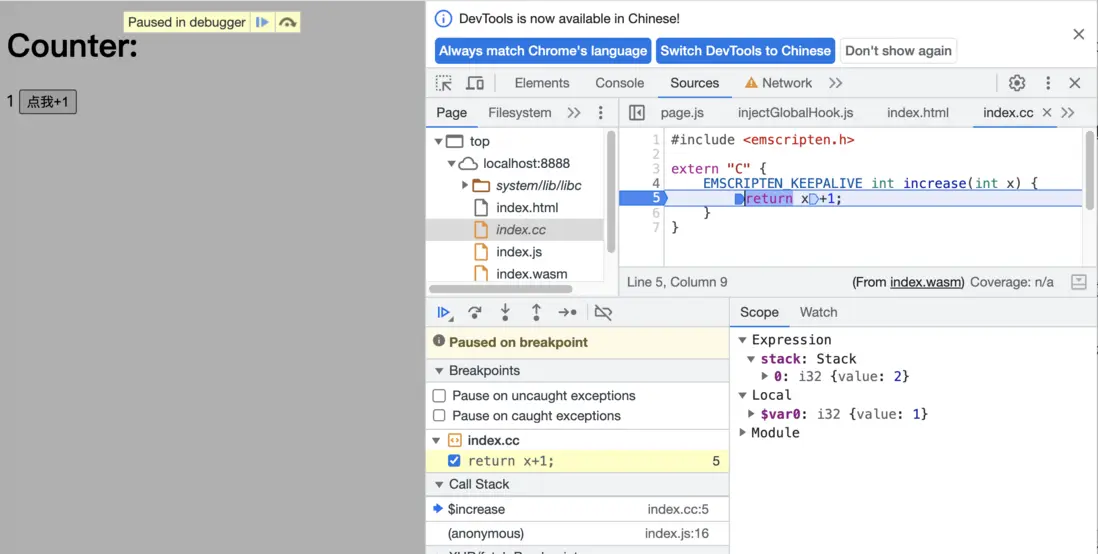Select the Page navigator tab
Image resolution: width=1098 pixels, height=554 pixels.
click(x=452, y=113)
